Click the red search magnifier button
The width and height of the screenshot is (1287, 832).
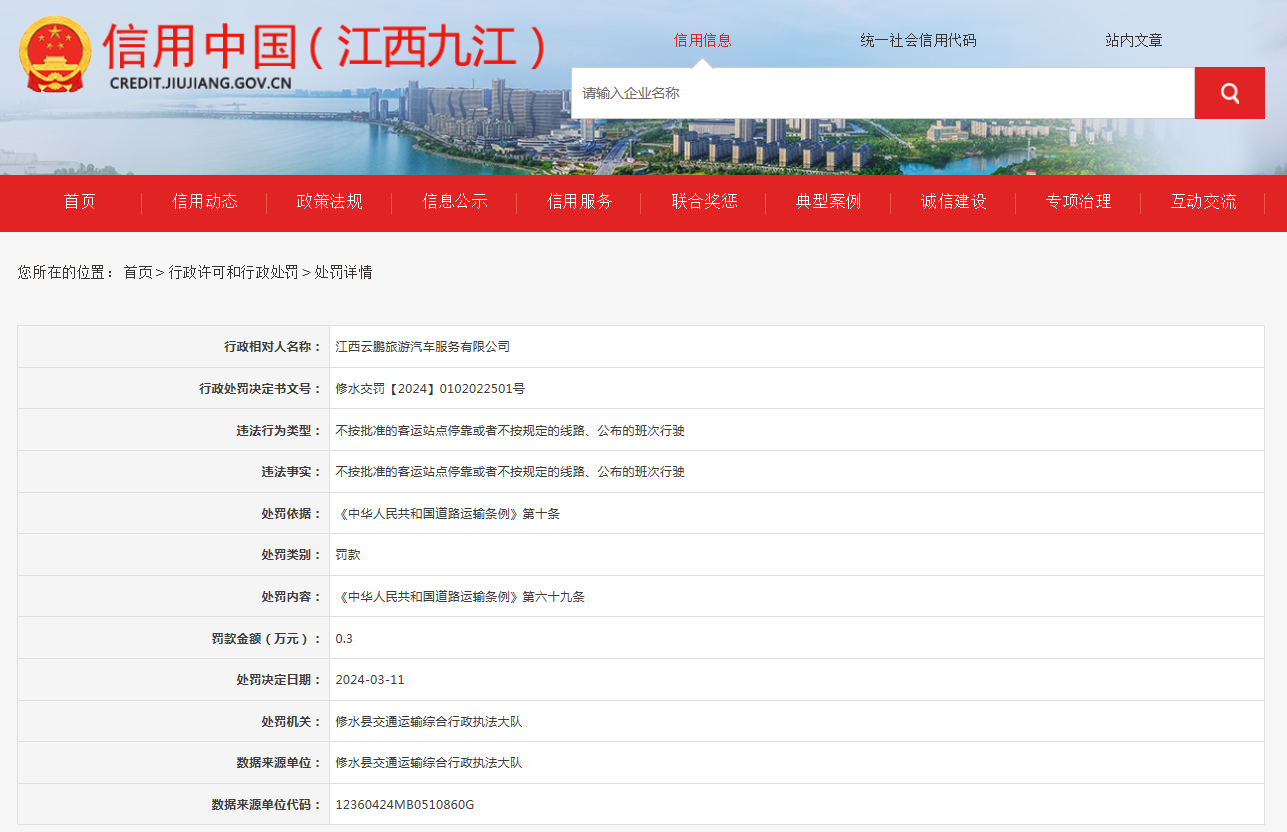tap(1229, 93)
